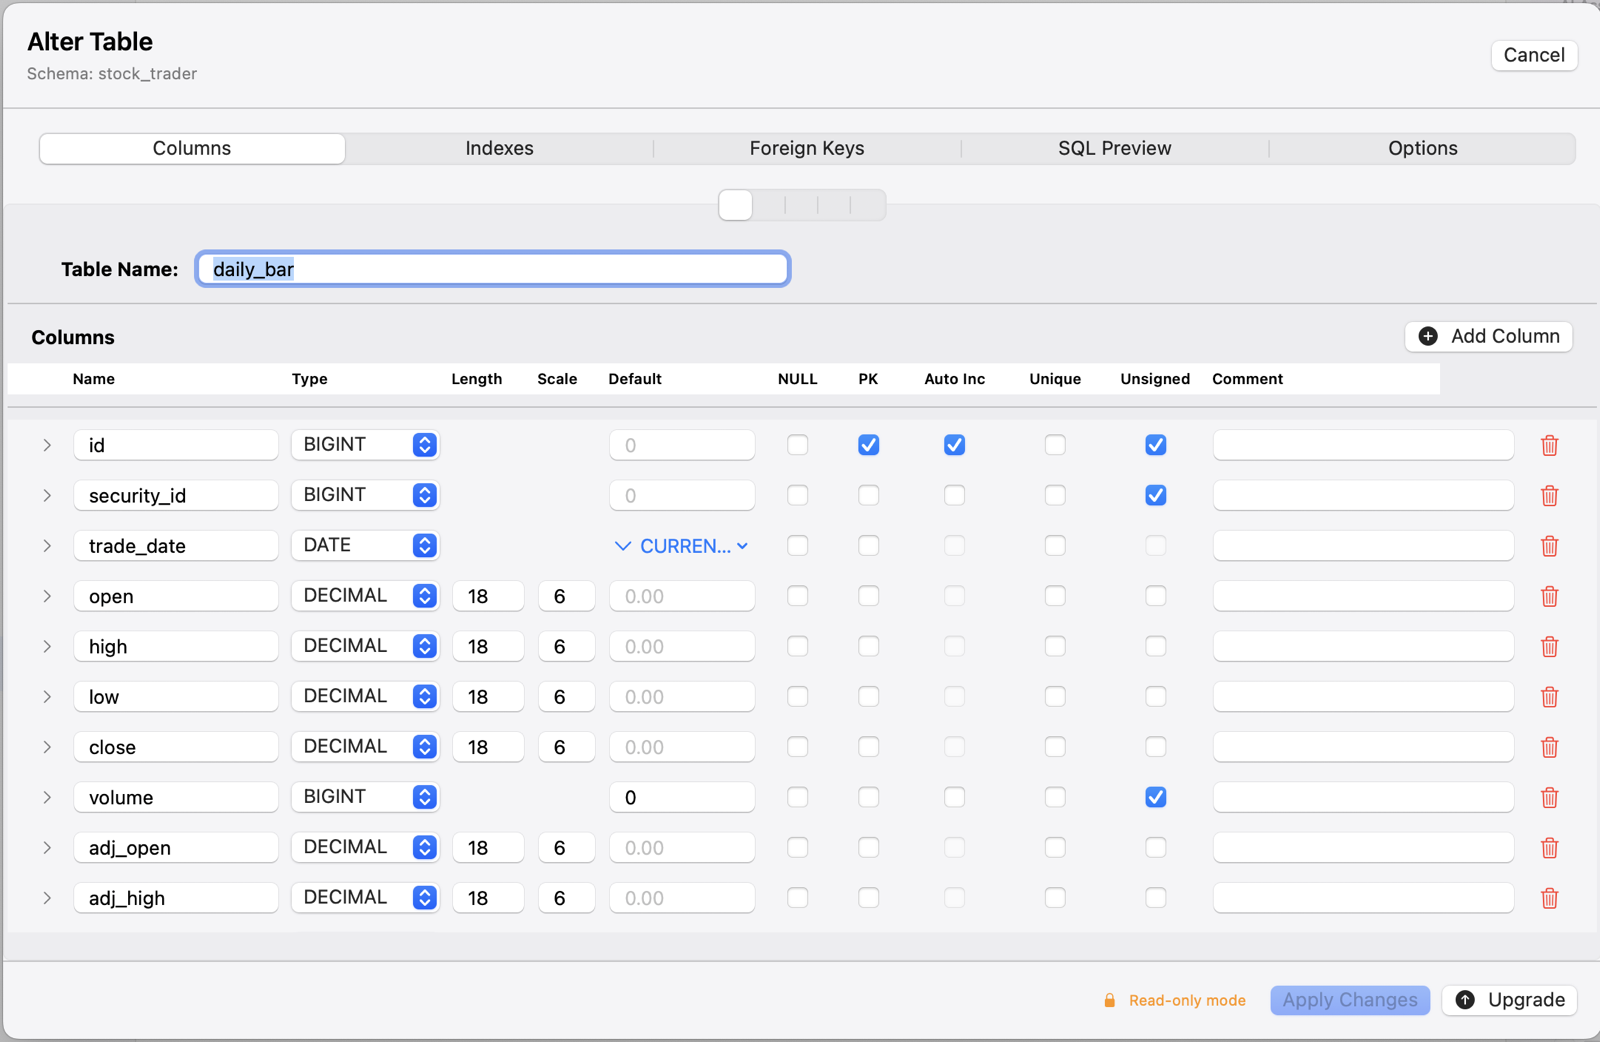The width and height of the screenshot is (1600, 1042).
Task: Click the Read-only mode lock icon
Action: pyautogui.click(x=1109, y=1000)
